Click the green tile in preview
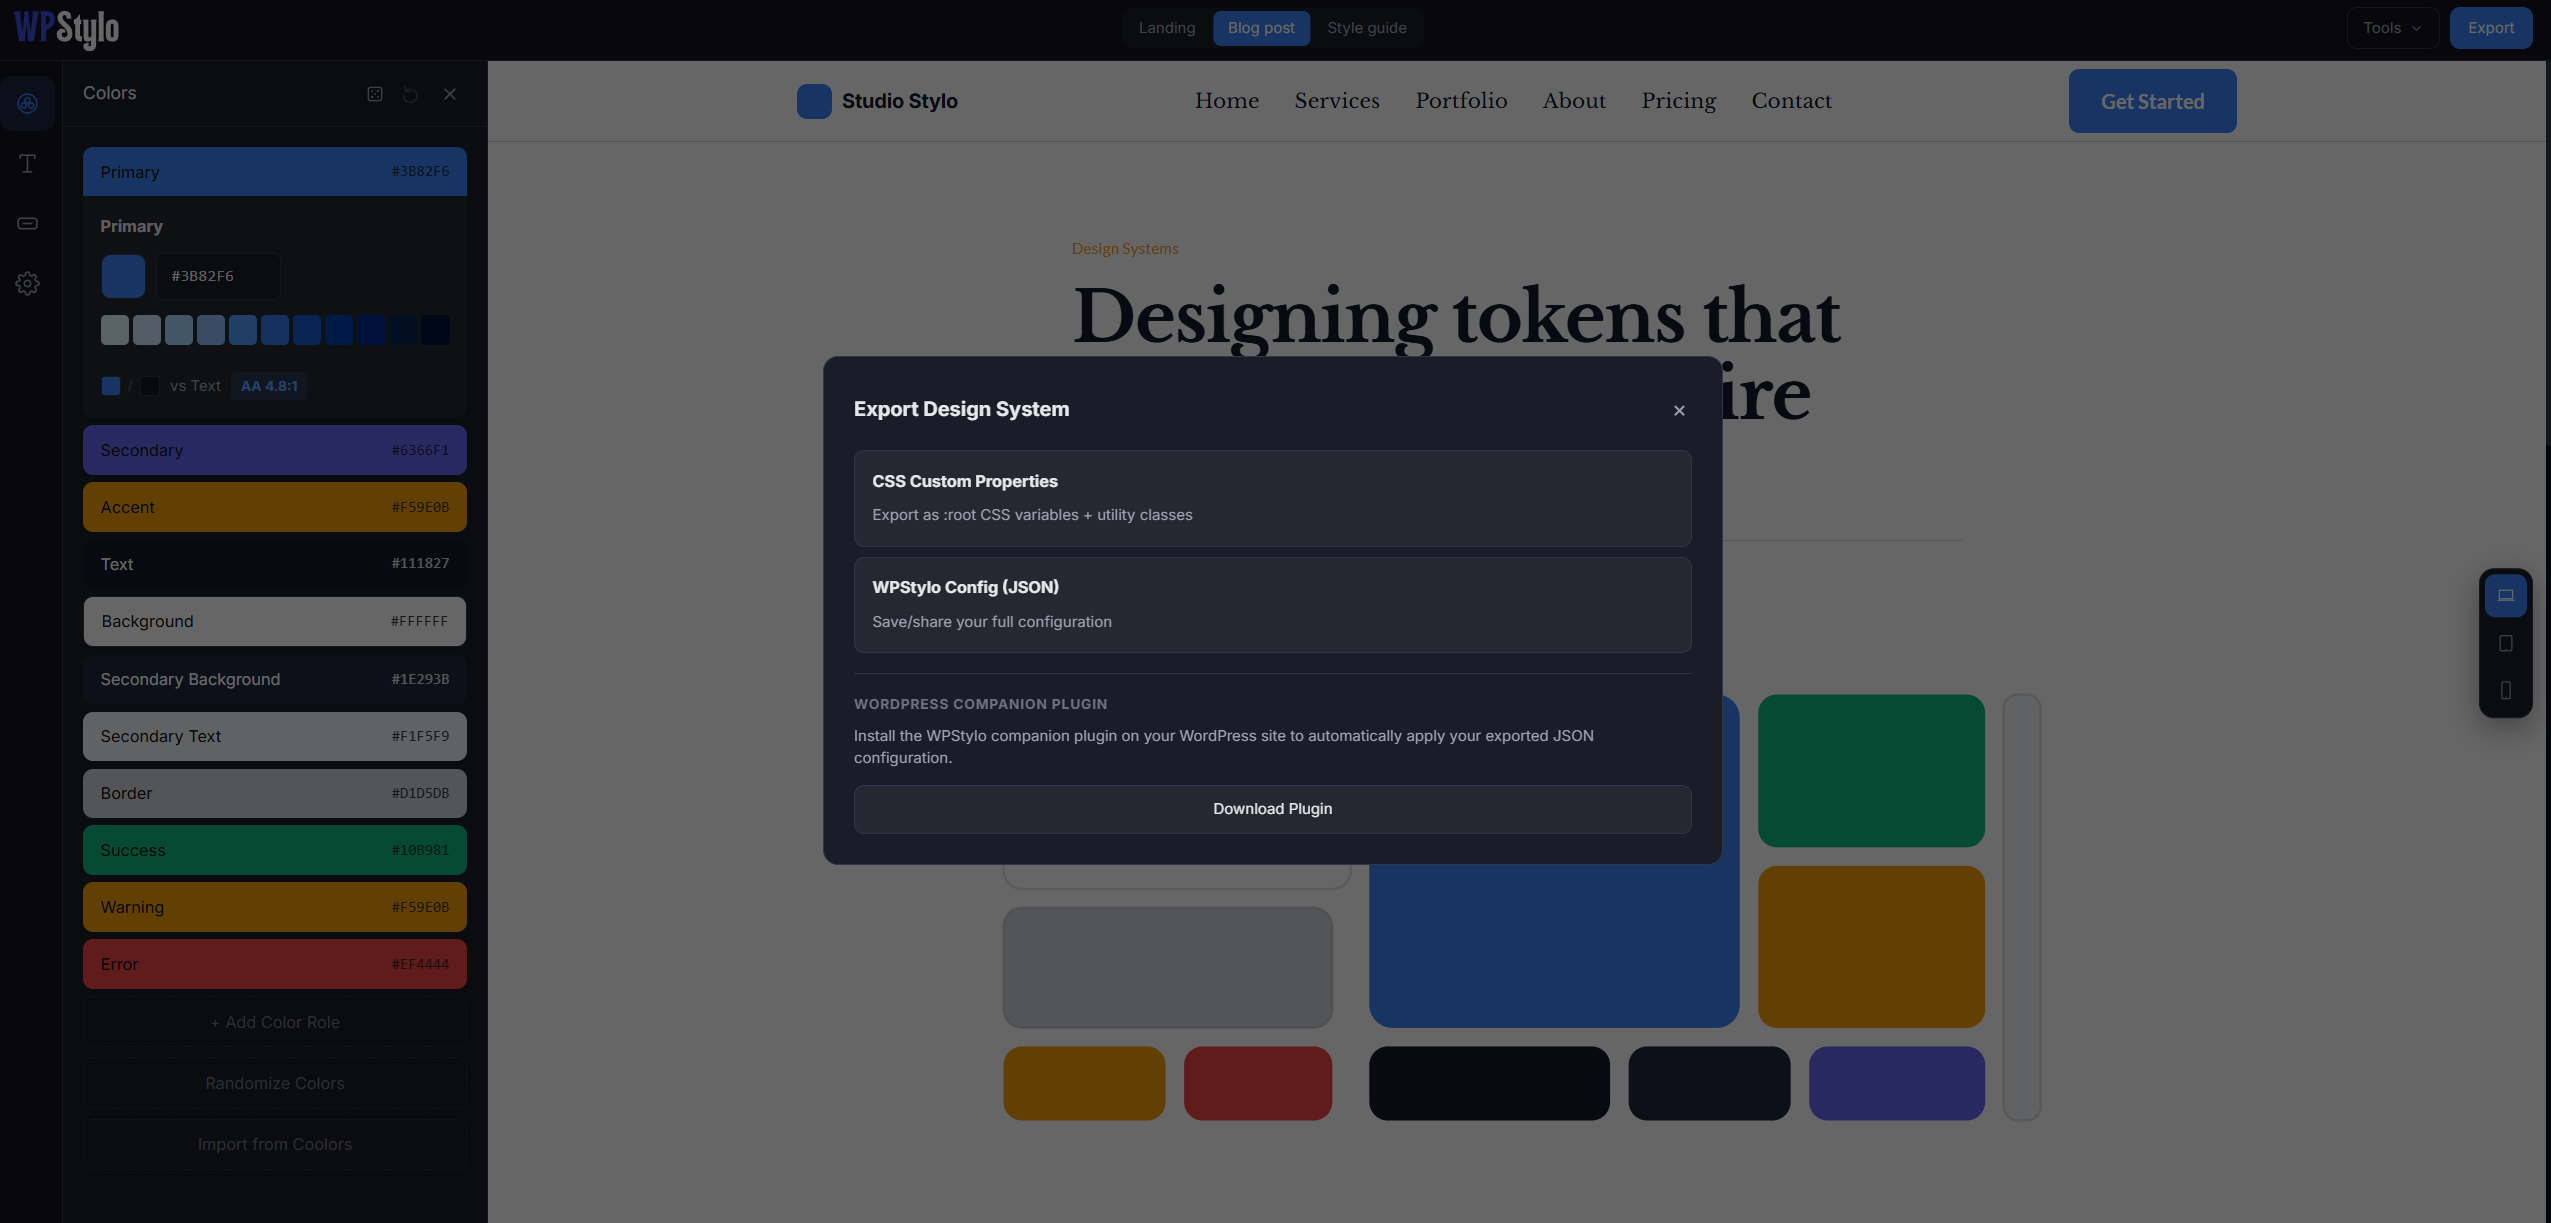This screenshot has width=2551, height=1223. [1871, 771]
